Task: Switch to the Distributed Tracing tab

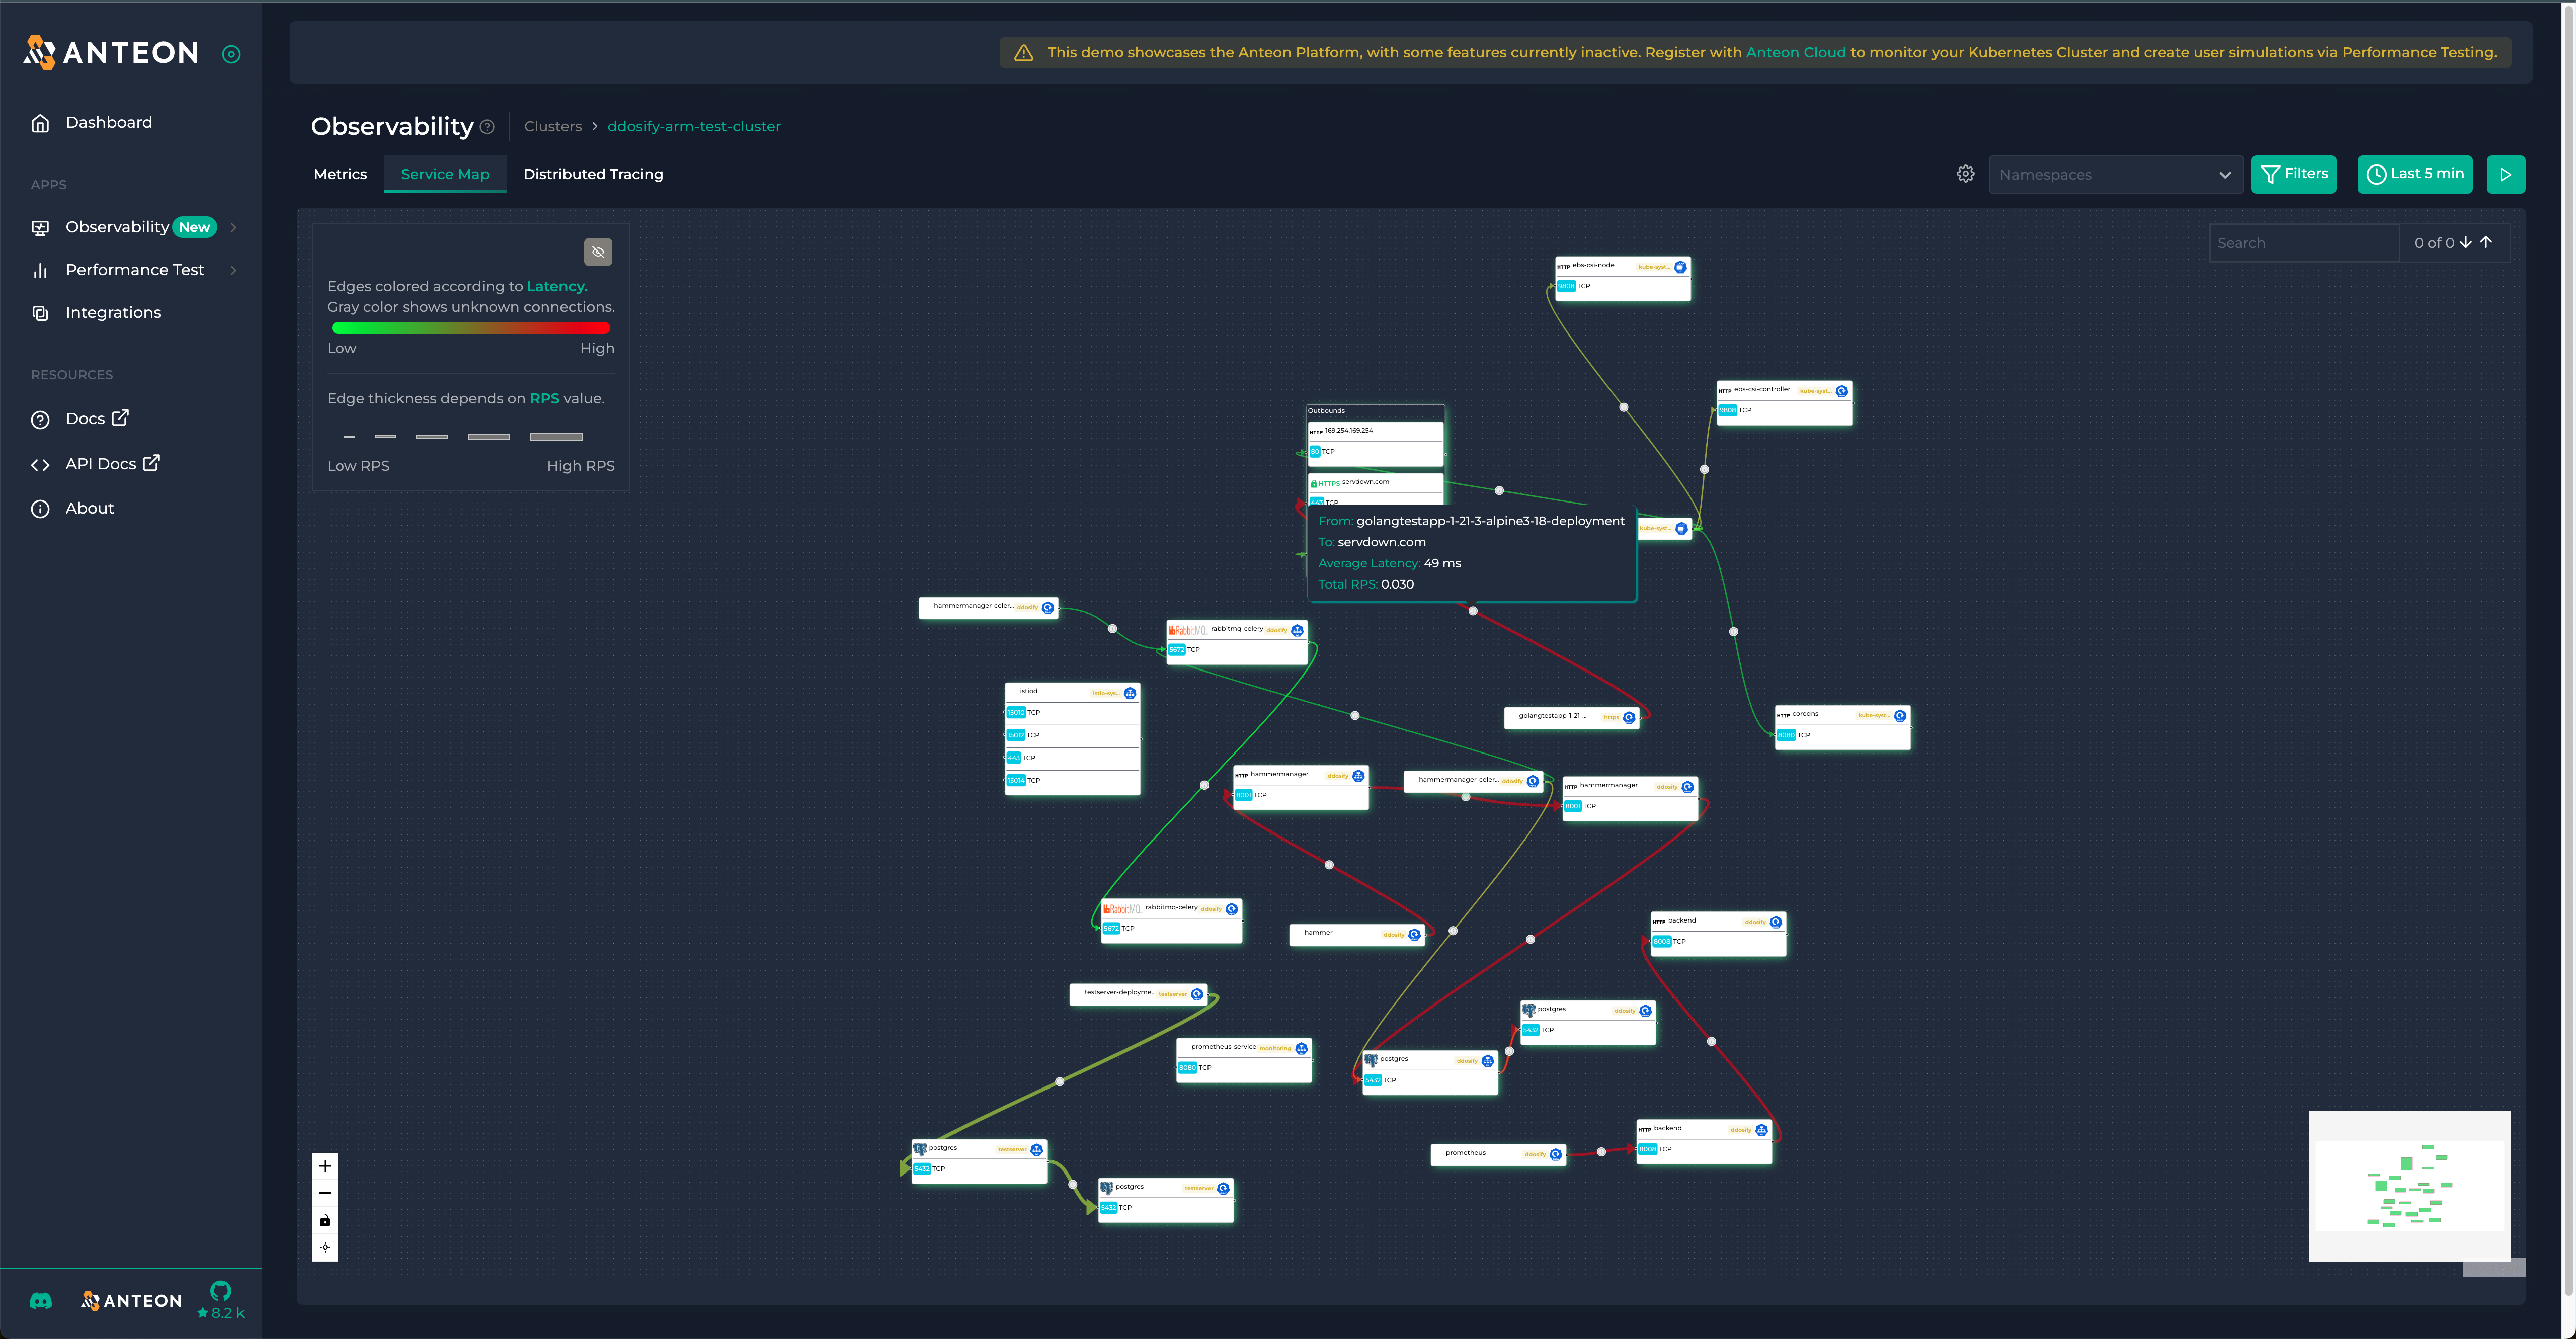Action: 593,174
